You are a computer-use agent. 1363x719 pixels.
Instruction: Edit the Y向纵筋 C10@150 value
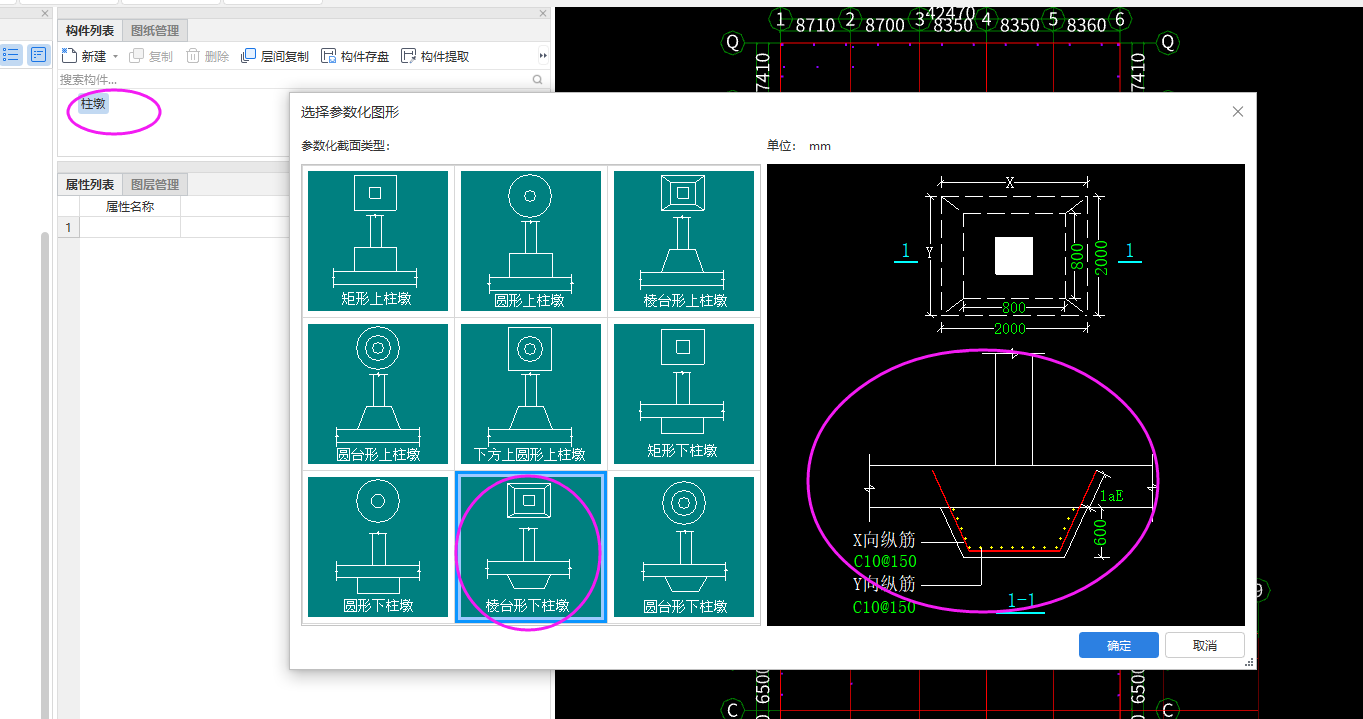[885, 607]
